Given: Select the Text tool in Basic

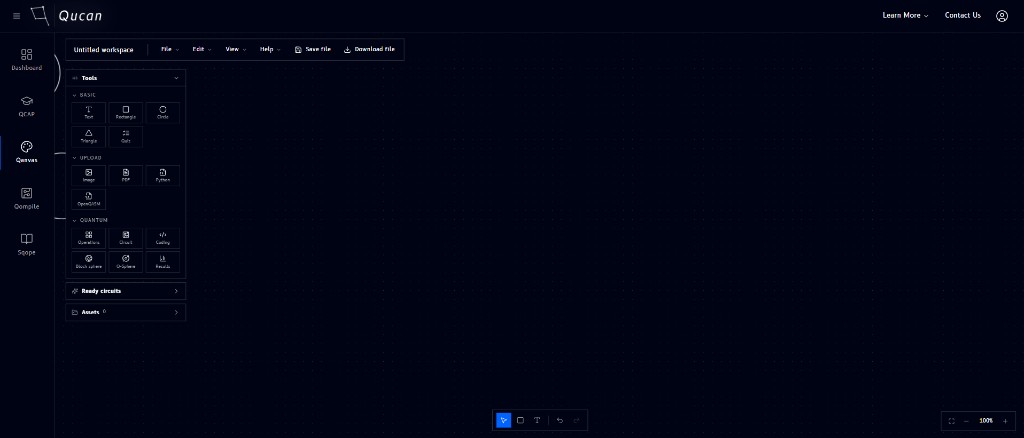Looking at the screenshot, I should (x=89, y=112).
